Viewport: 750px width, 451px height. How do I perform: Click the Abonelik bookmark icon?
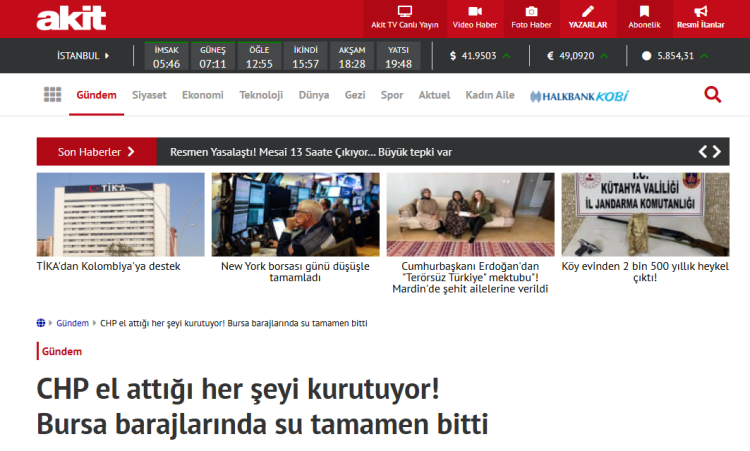(x=644, y=11)
